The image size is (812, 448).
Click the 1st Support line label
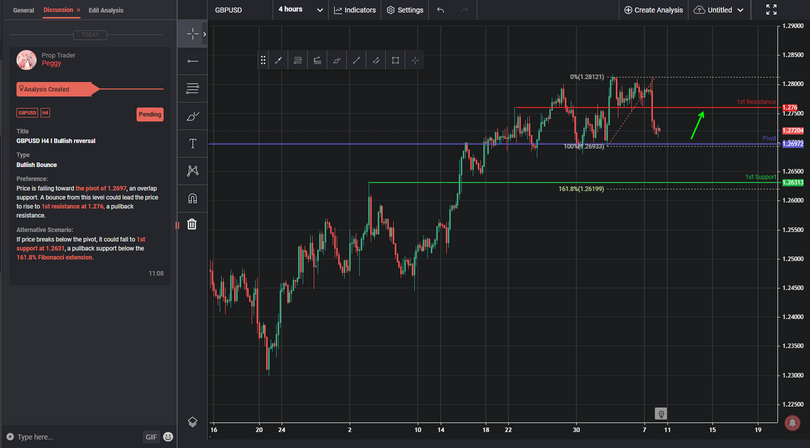[760, 177]
